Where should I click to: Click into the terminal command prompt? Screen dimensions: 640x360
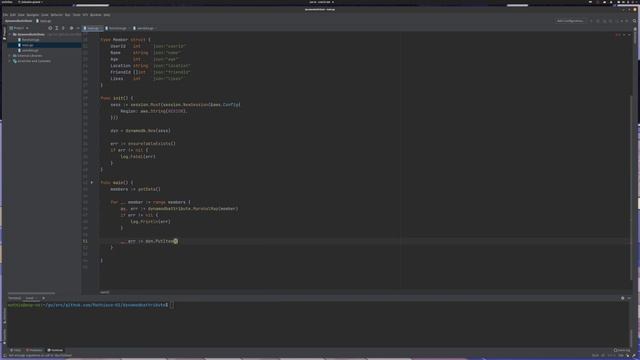tap(171, 305)
